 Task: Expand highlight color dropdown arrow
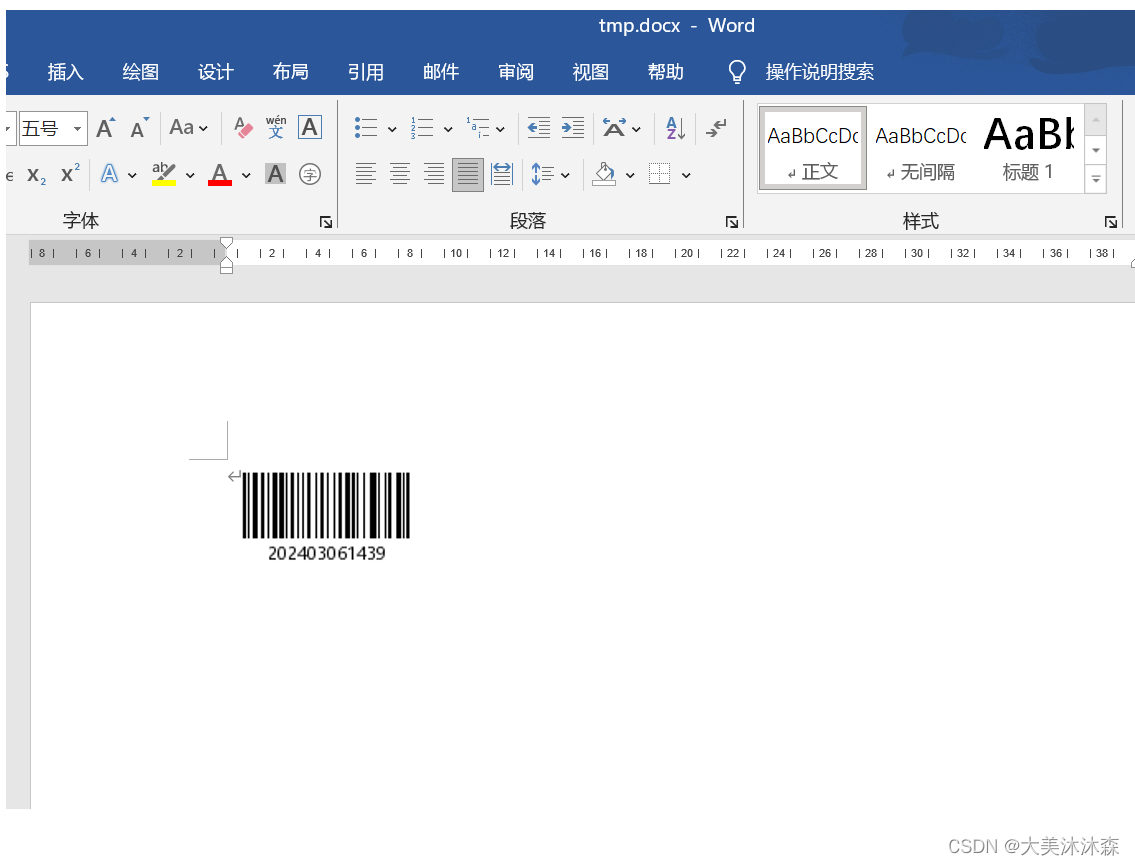pyautogui.click(x=190, y=175)
